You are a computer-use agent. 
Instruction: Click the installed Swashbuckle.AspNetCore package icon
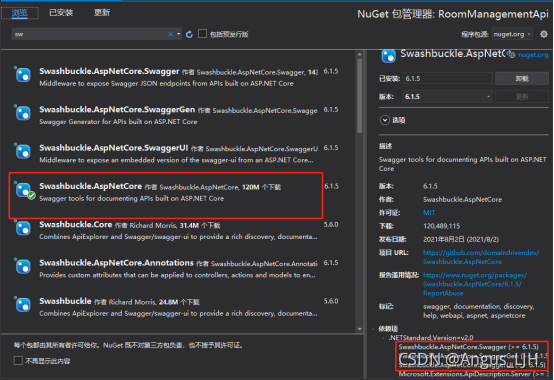tap(23, 190)
